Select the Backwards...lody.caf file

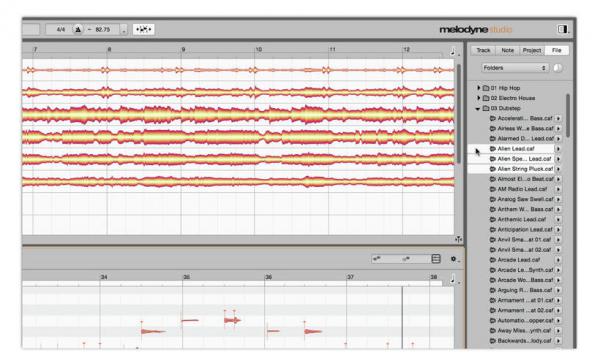click(x=524, y=340)
